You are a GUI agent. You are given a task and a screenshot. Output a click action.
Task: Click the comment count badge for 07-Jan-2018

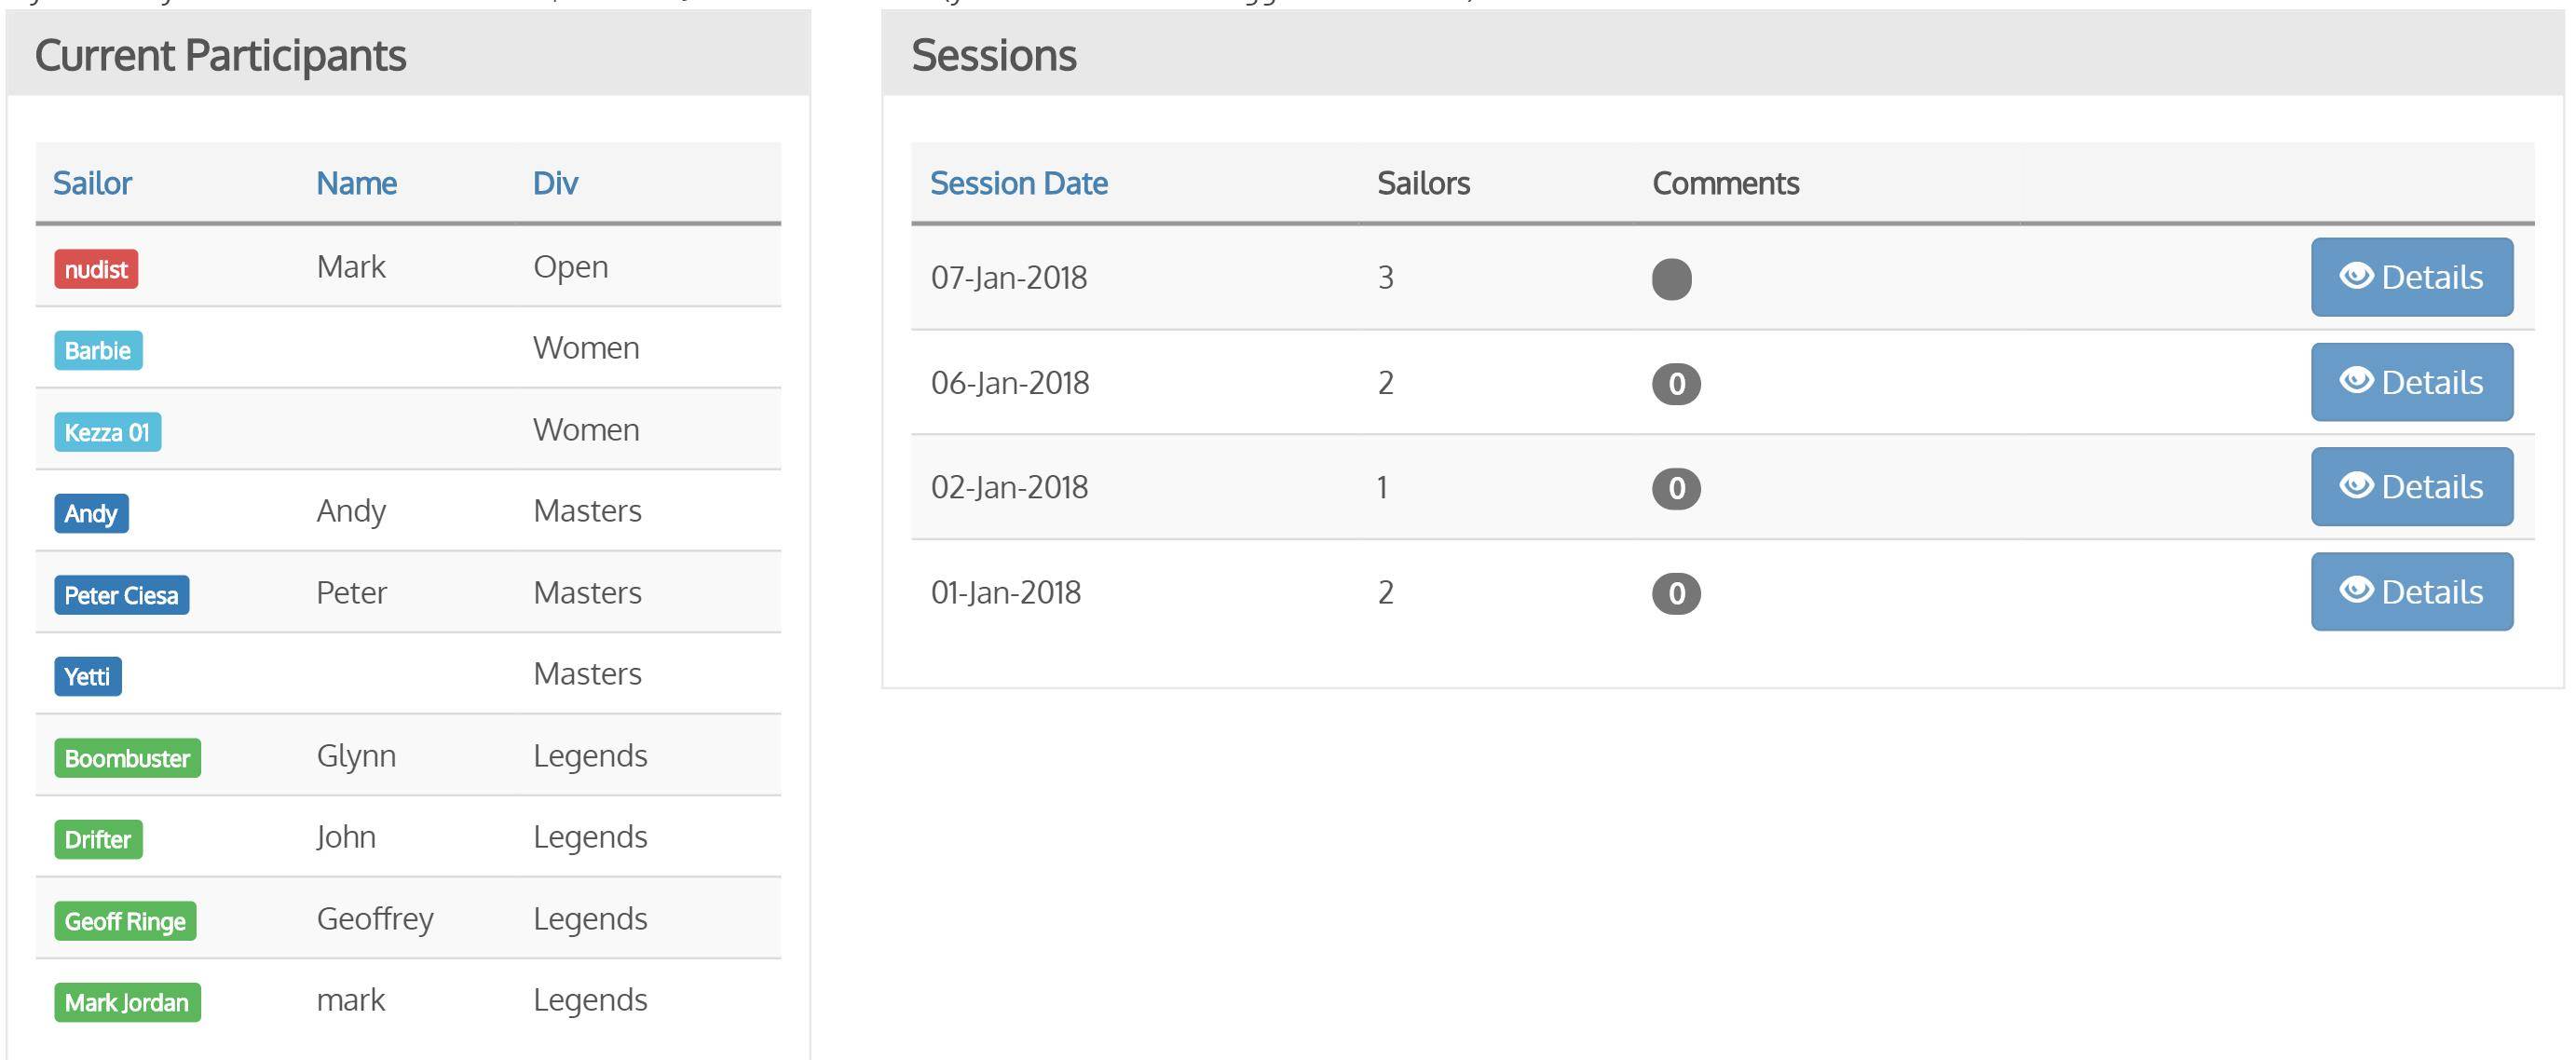[x=1671, y=279]
